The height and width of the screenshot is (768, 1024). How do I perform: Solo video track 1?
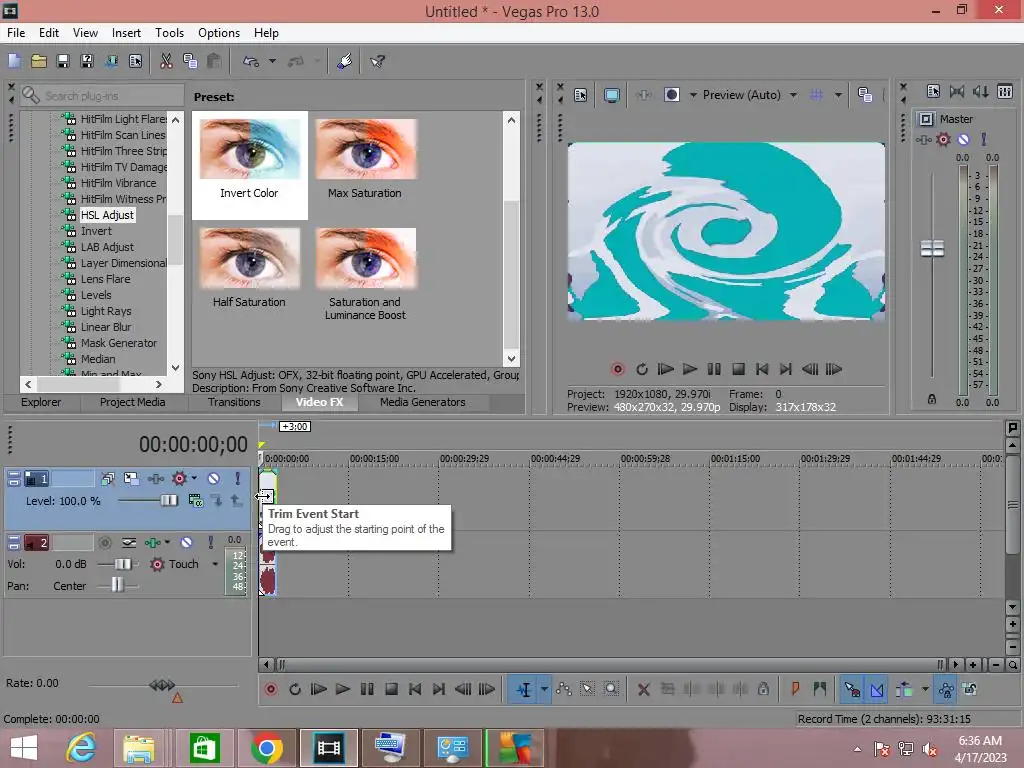tap(238, 479)
